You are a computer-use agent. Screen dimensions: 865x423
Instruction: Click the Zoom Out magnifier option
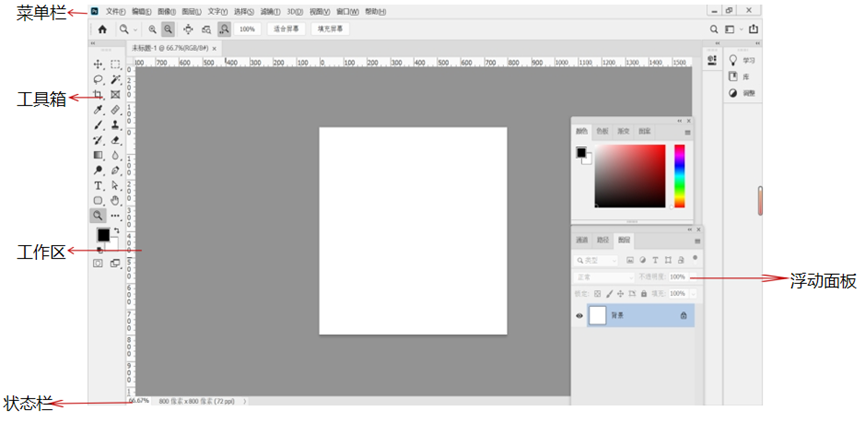tap(168, 29)
